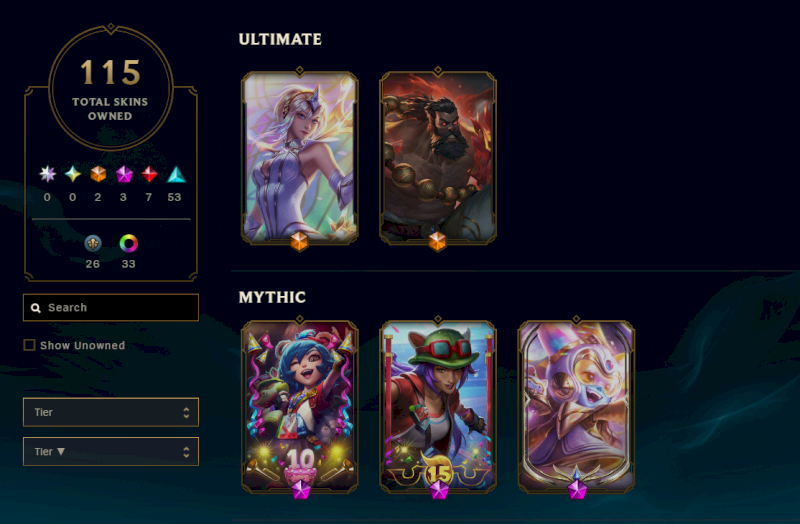Screen dimensions: 800x524
Task: Enable the Show Unowned checkbox
Action: [30, 345]
